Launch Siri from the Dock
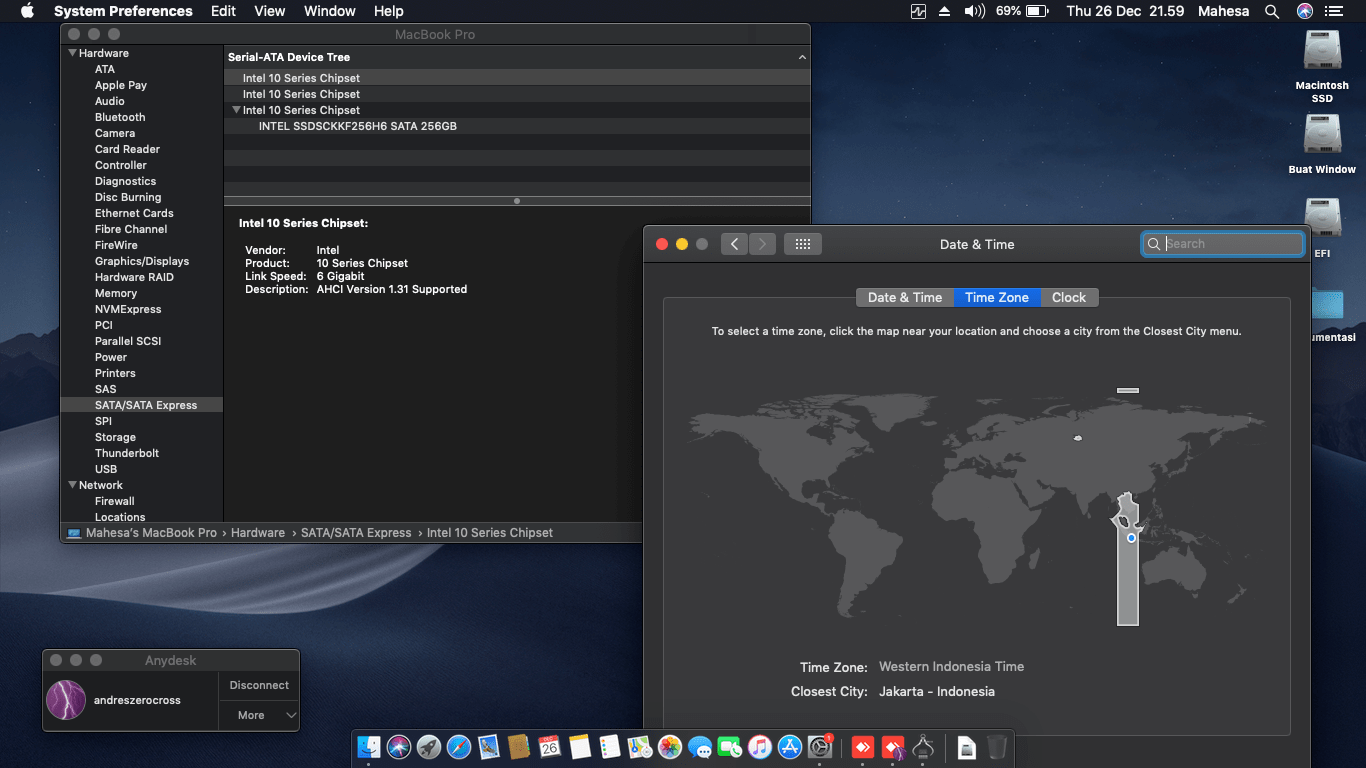1366x768 pixels. (x=399, y=747)
